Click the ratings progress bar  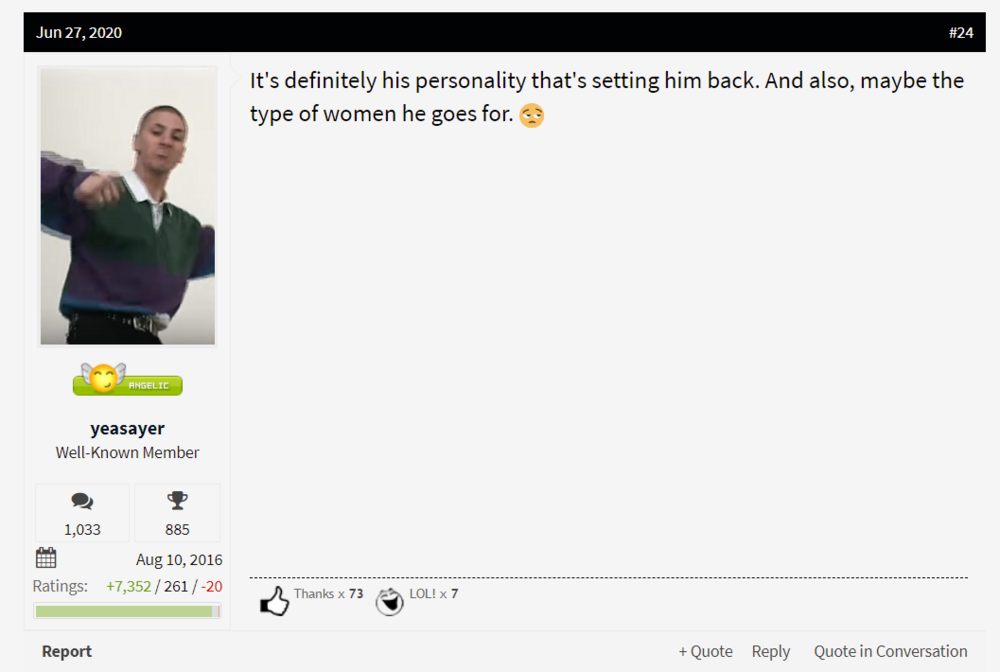point(128,611)
